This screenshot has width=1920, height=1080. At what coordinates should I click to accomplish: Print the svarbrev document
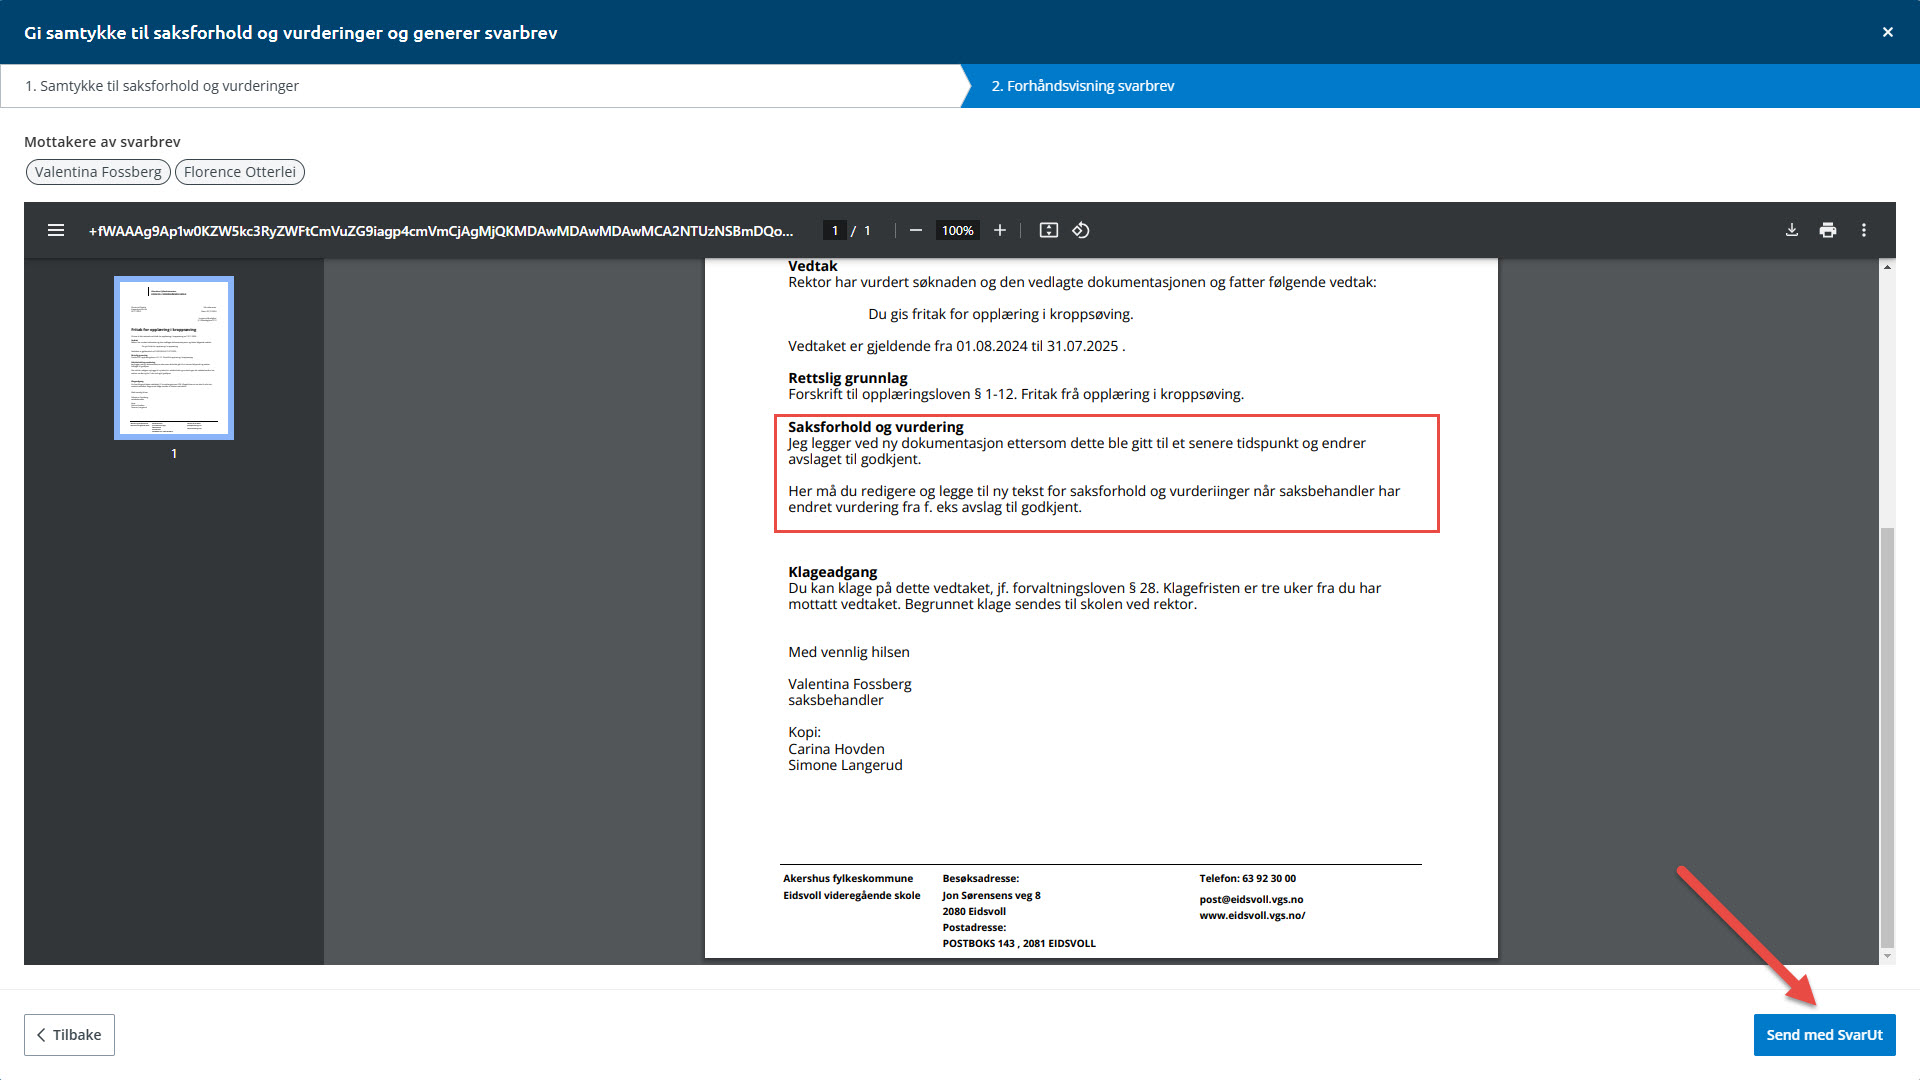tap(1827, 230)
